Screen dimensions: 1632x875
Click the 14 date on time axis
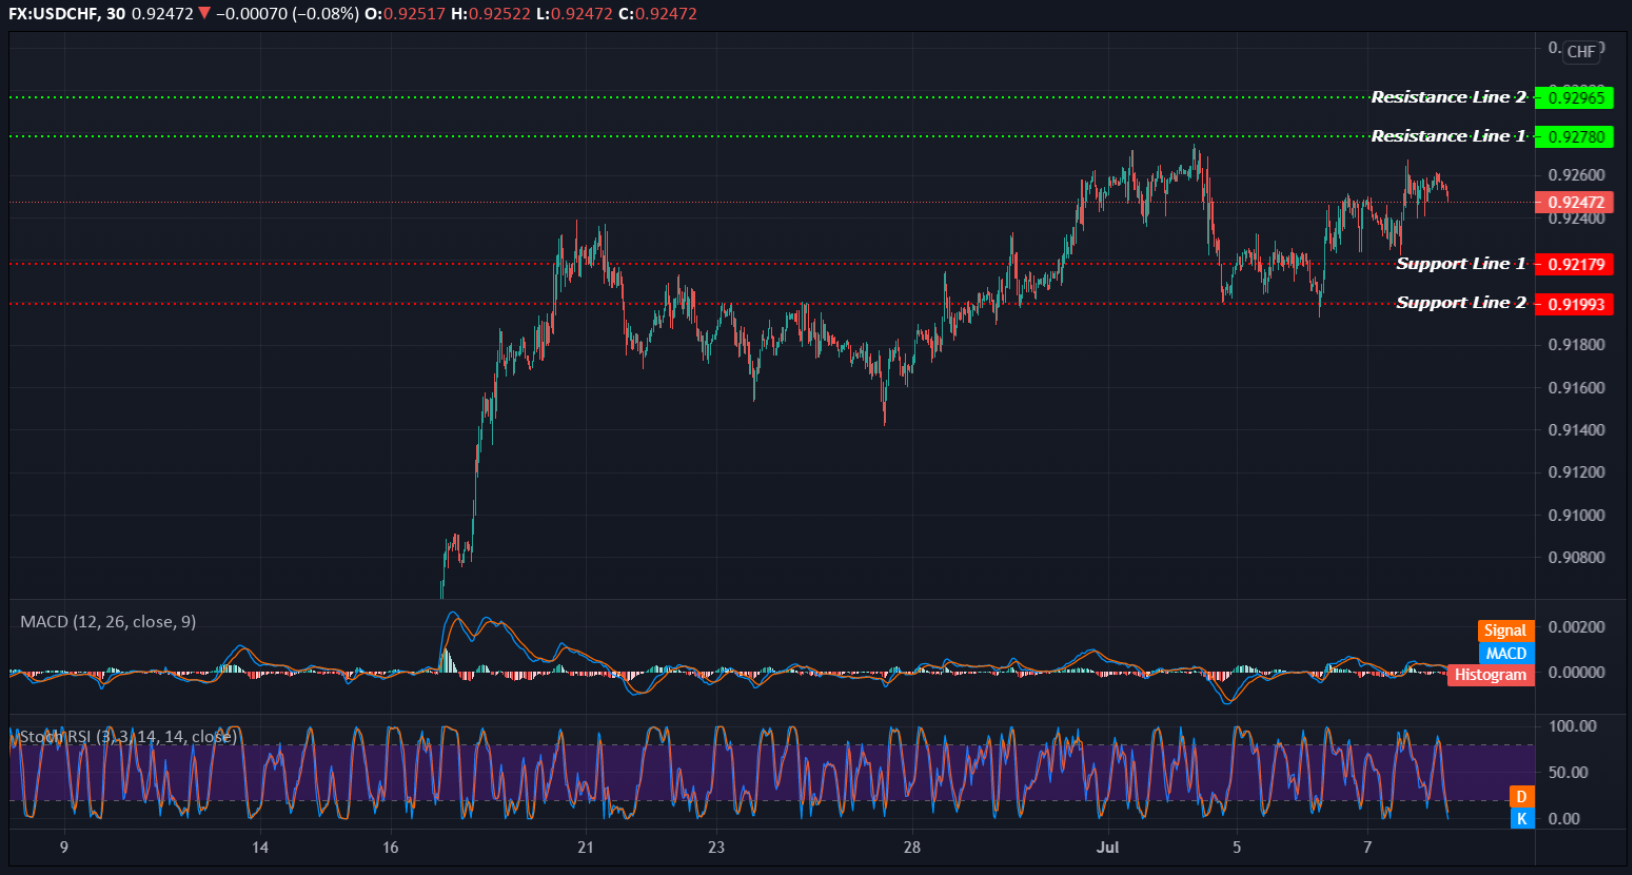(260, 847)
